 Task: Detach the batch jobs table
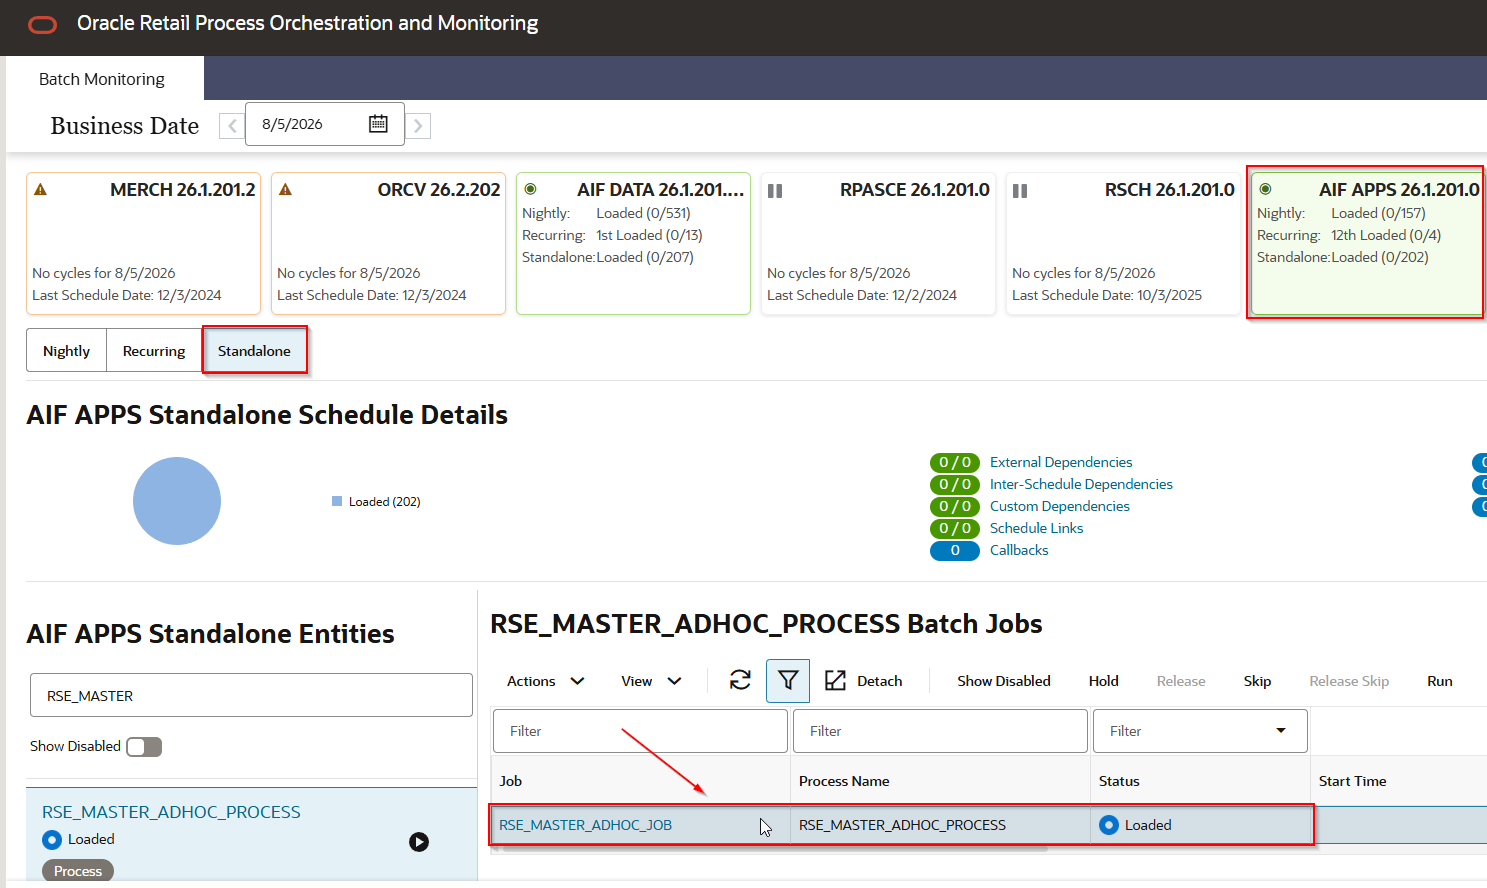pos(864,681)
